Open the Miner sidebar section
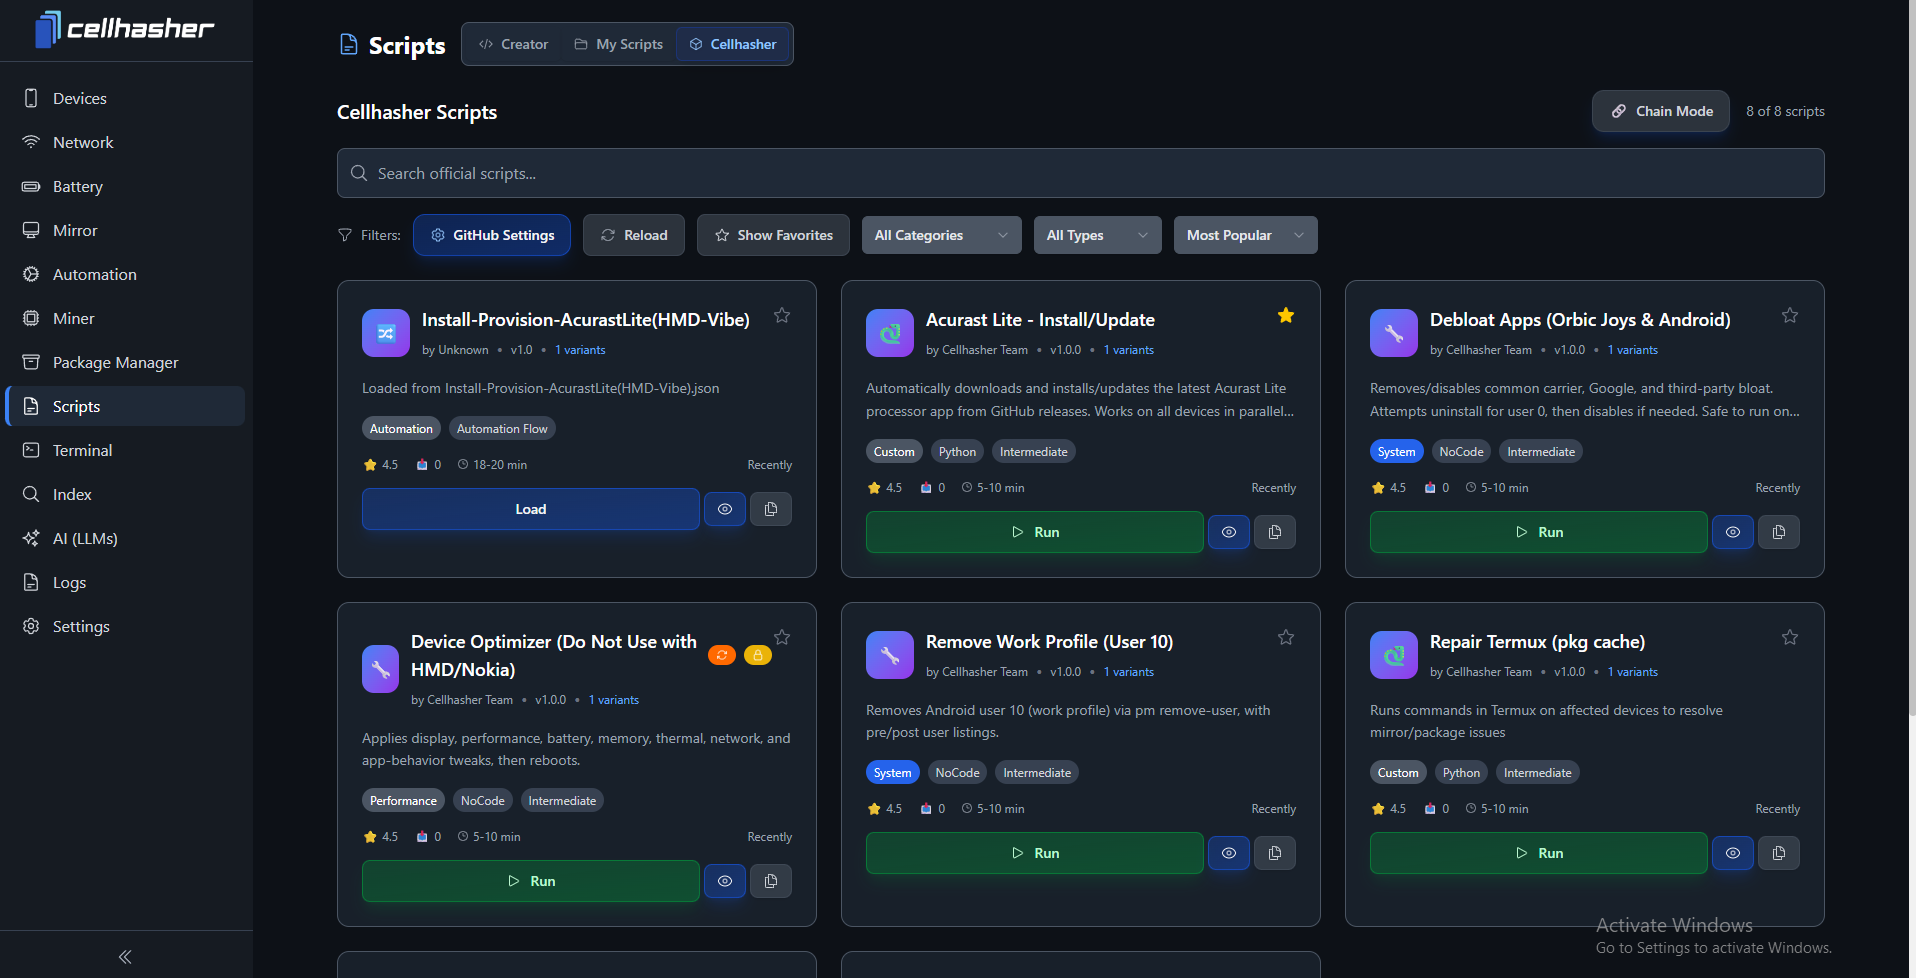The height and width of the screenshot is (978, 1916). (x=73, y=318)
